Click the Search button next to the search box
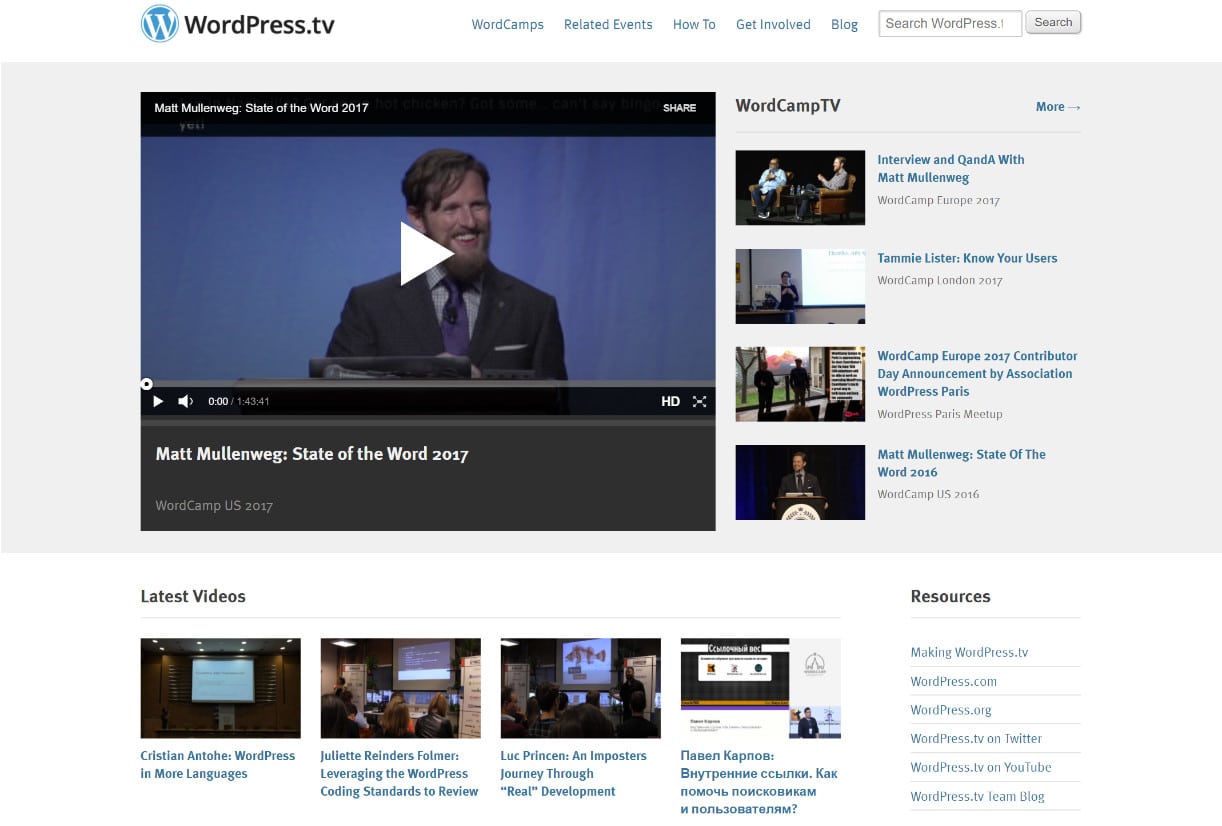This screenshot has height=826, width=1222. point(1052,22)
